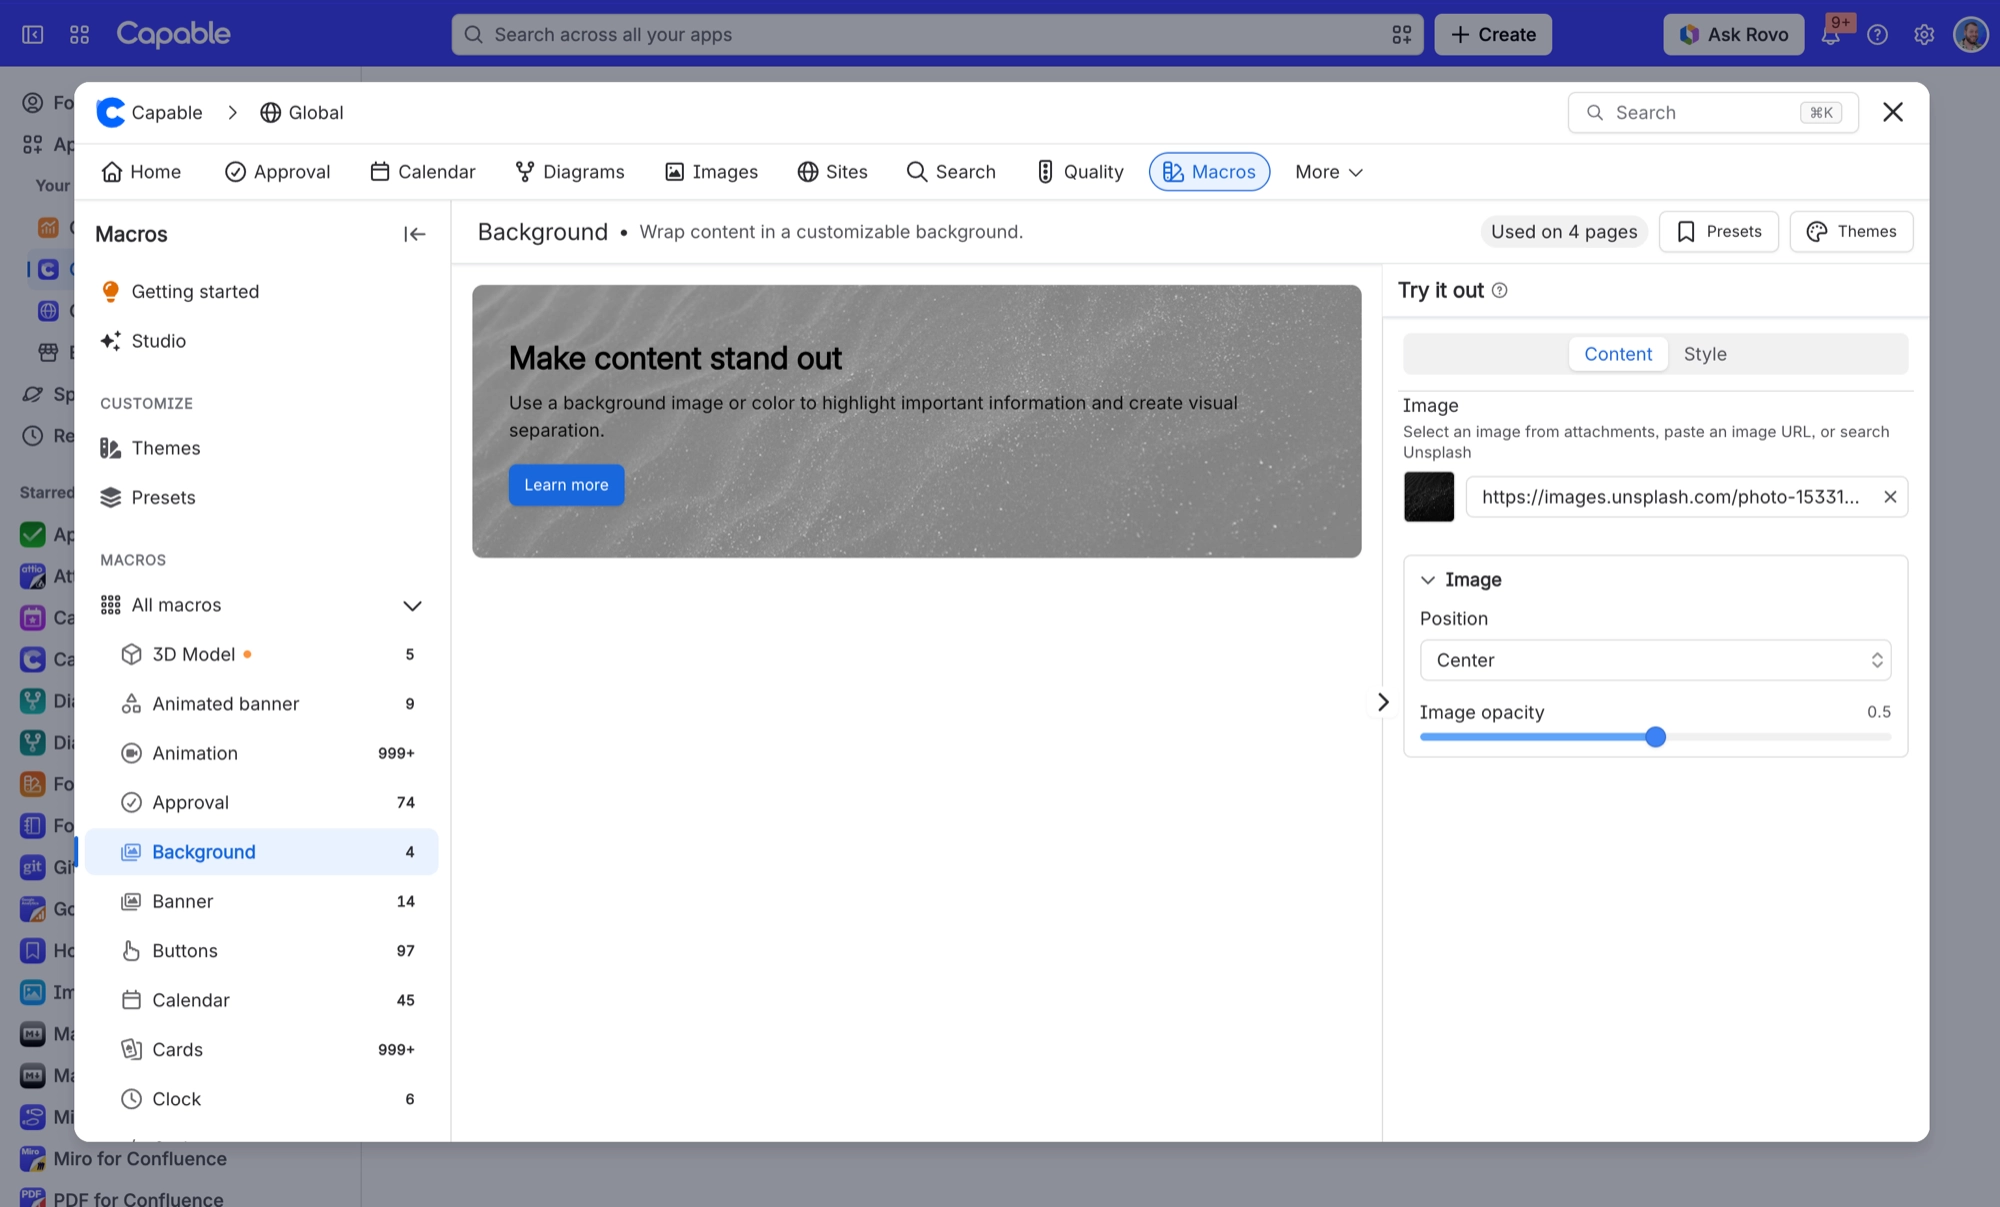Click the Used on 4 pages badge
Image resolution: width=2000 pixels, height=1207 pixels.
tap(1563, 231)
